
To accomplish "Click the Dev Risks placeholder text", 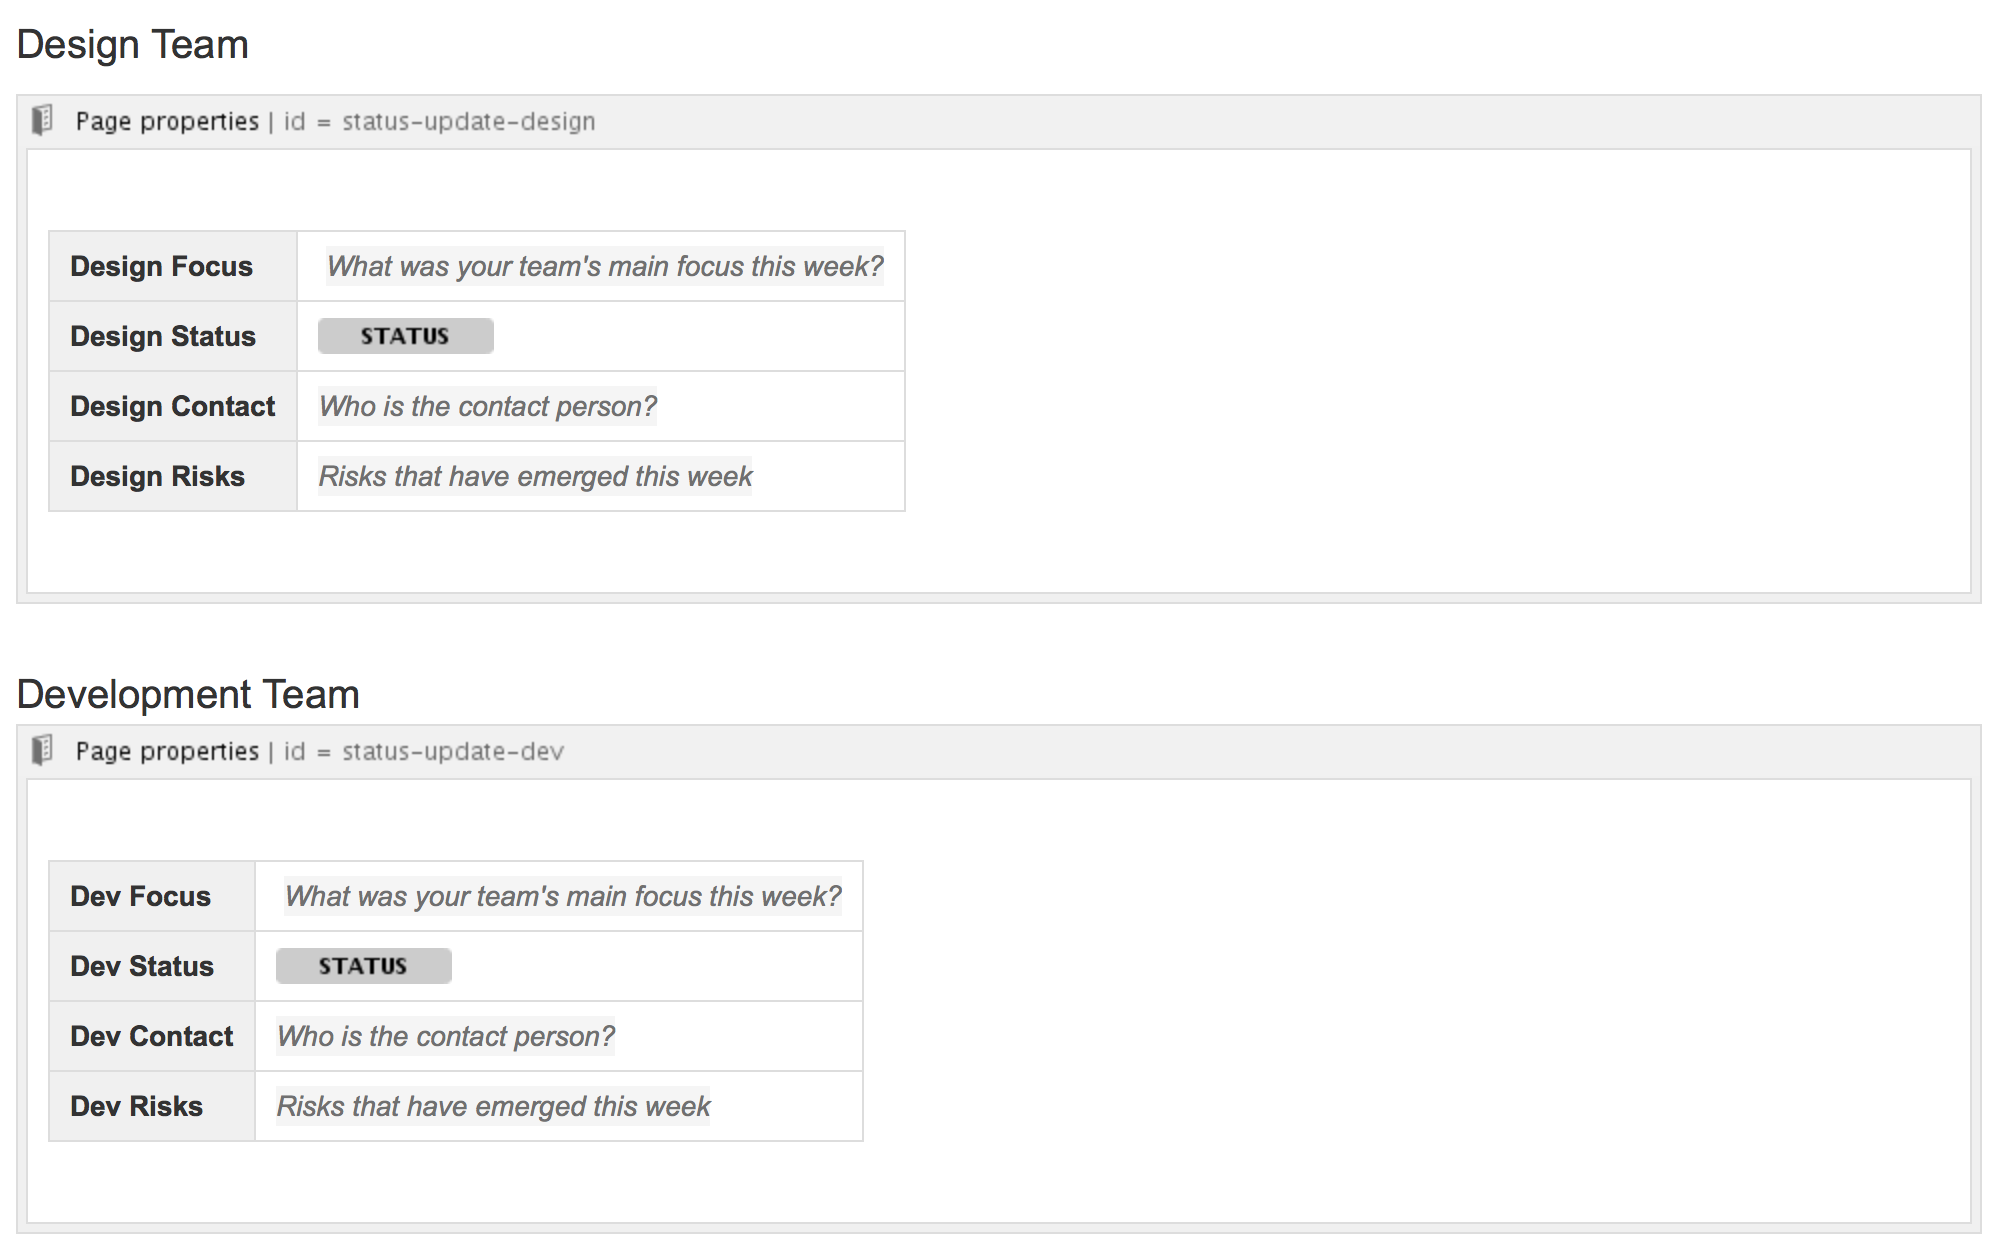I will click(x=493, y=1106).
